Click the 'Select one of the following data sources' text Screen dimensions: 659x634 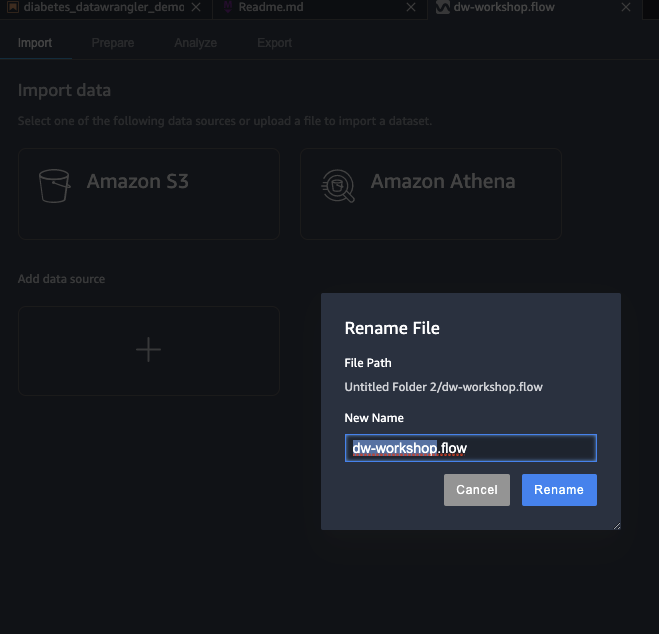pos(225,121)
